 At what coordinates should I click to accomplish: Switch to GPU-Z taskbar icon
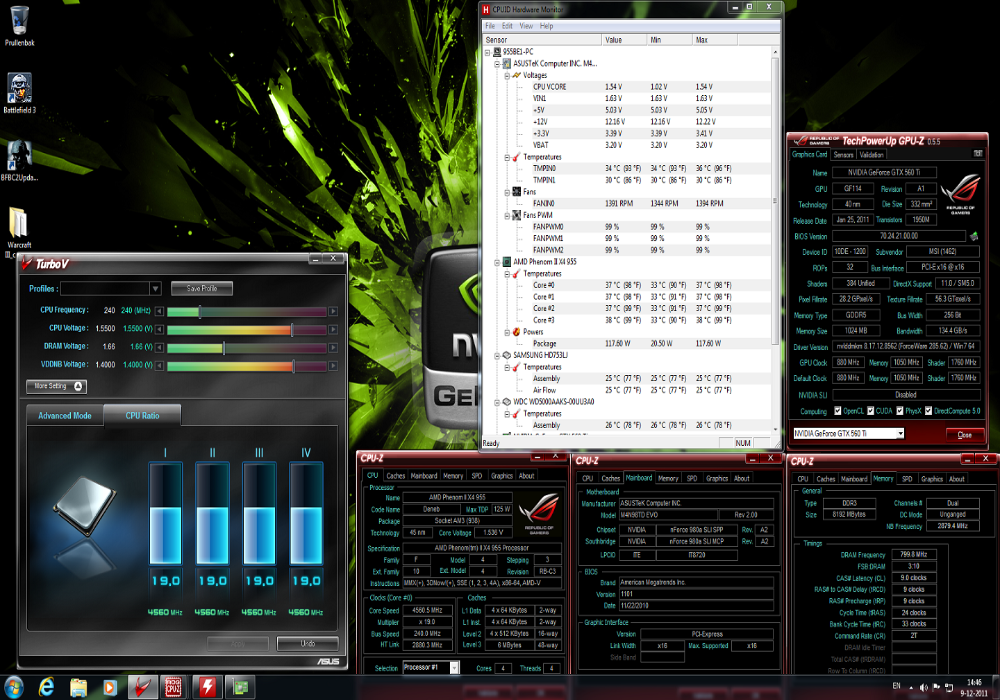(240, 687)
